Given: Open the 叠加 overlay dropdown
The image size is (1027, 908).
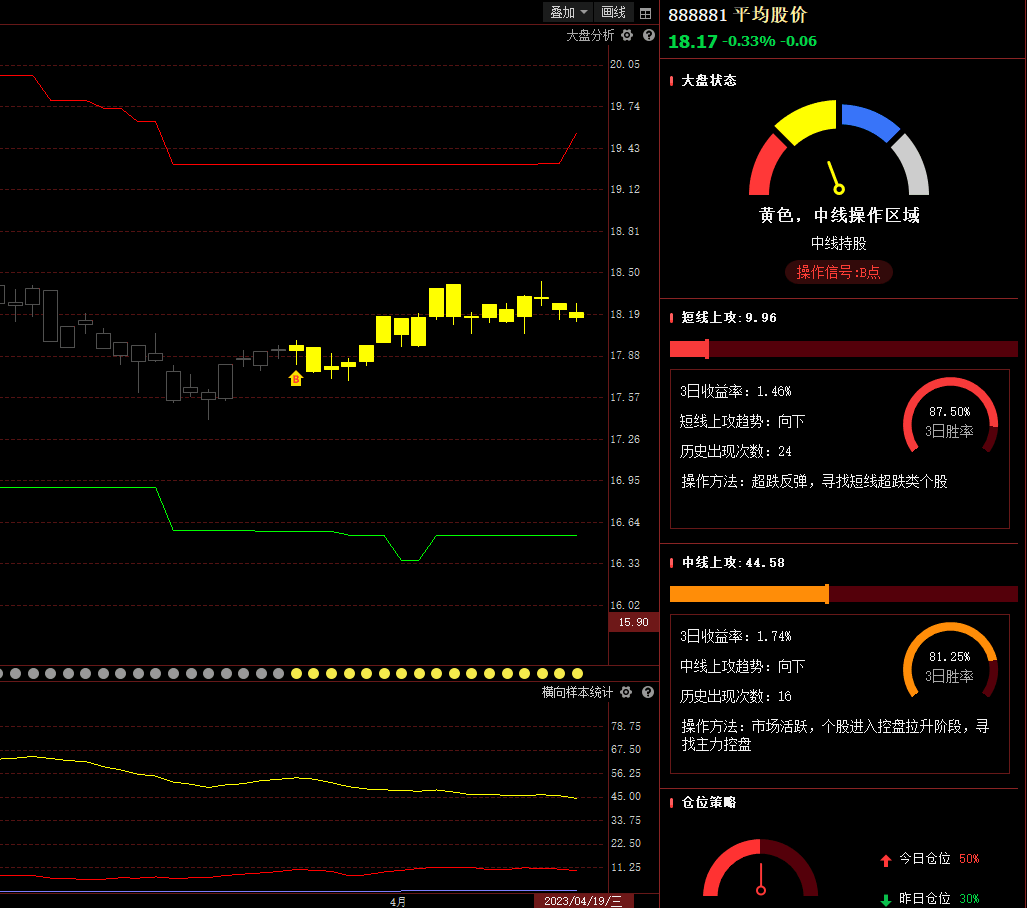Looking at the screenshot, I should 568,12.
